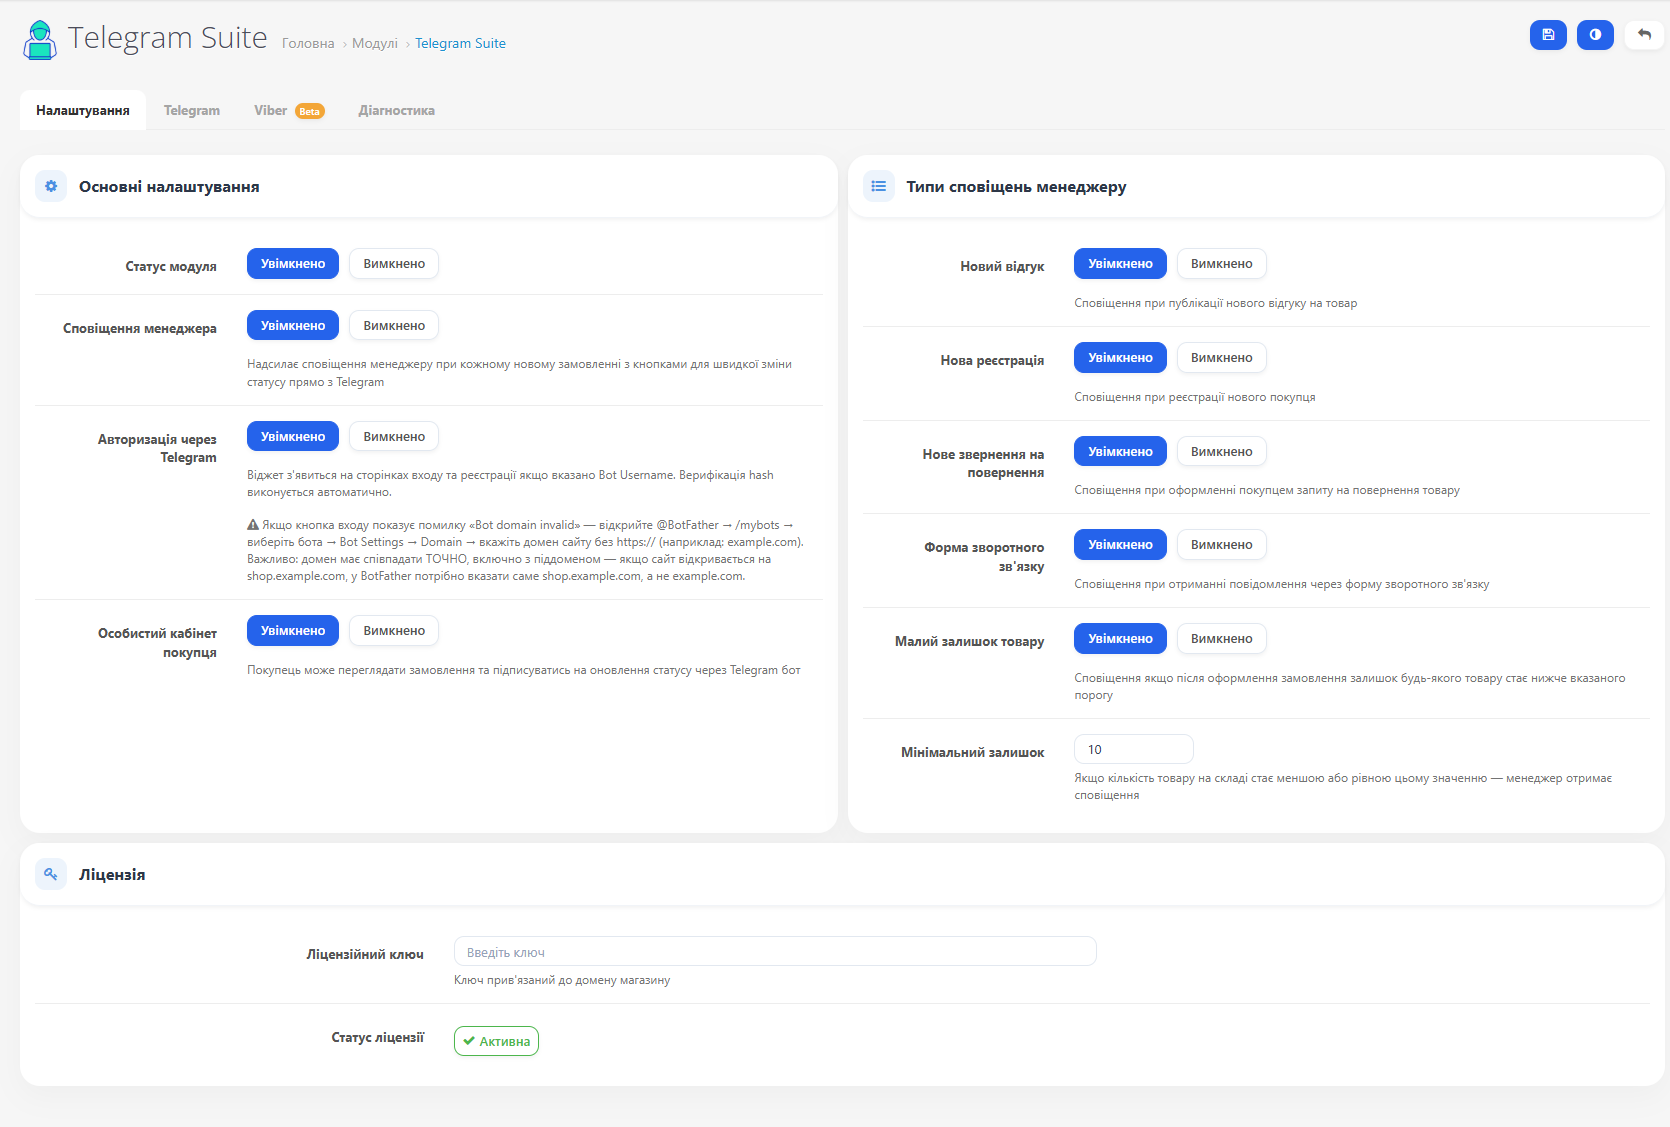
Task: Focus the Ліцензійний ключ input field
Action: click(775, 951)
